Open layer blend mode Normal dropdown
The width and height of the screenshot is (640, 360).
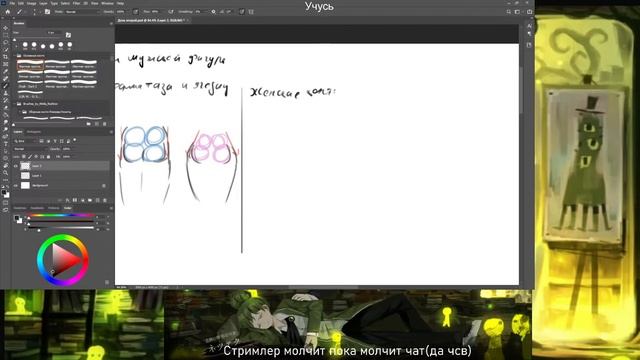coord(31,149)
